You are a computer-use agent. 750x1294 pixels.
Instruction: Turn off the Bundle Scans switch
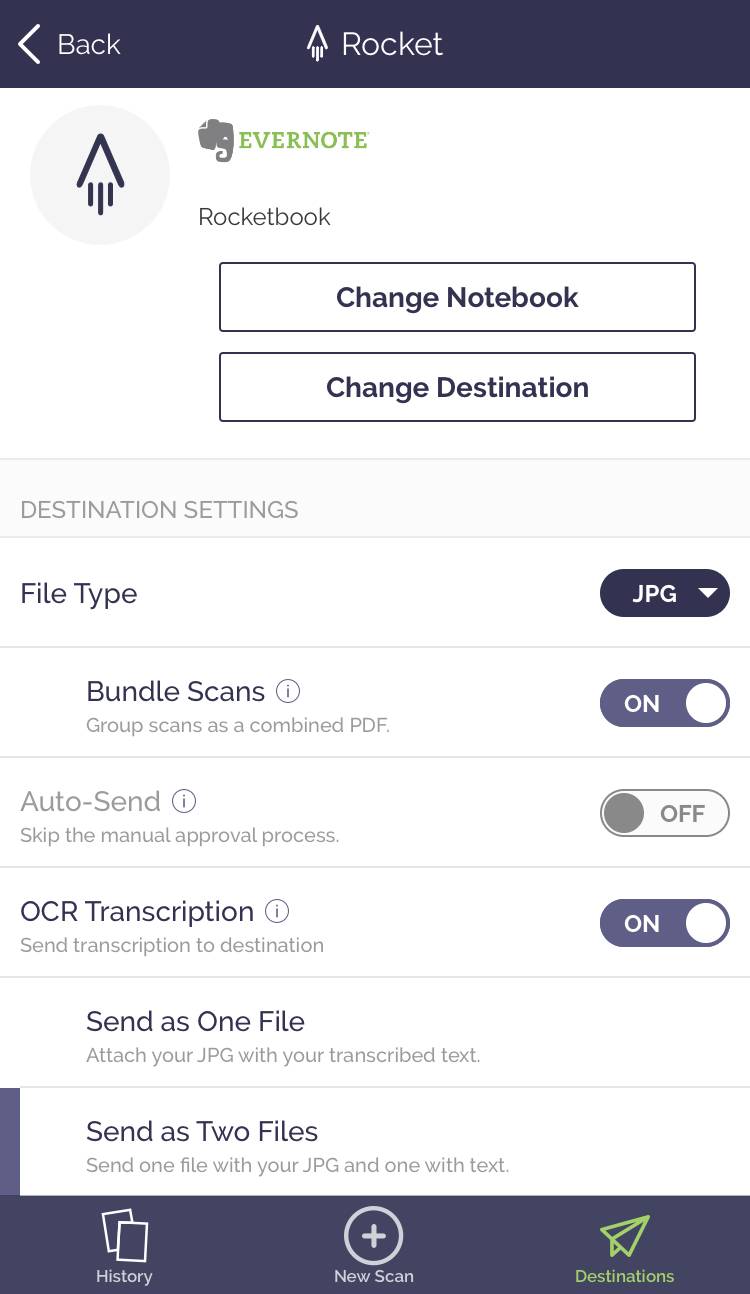pos(664,703)
